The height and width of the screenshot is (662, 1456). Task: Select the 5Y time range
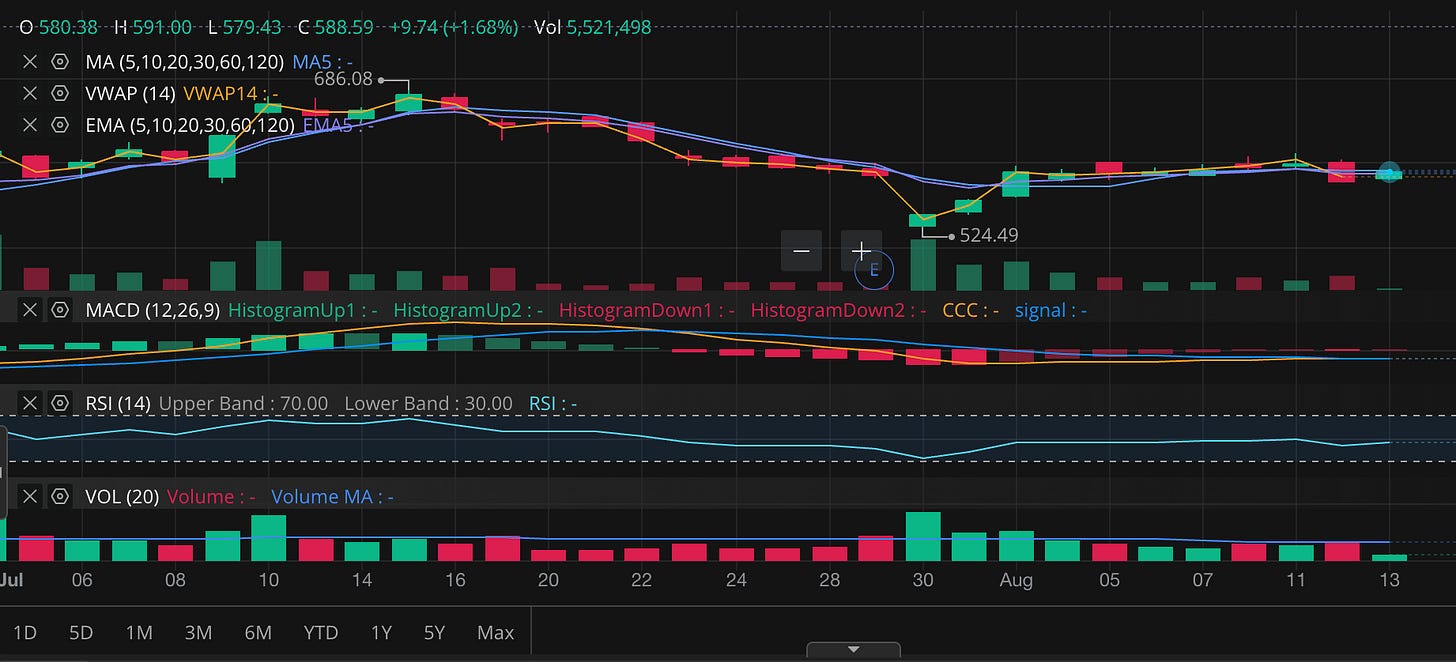coord(434,632)
